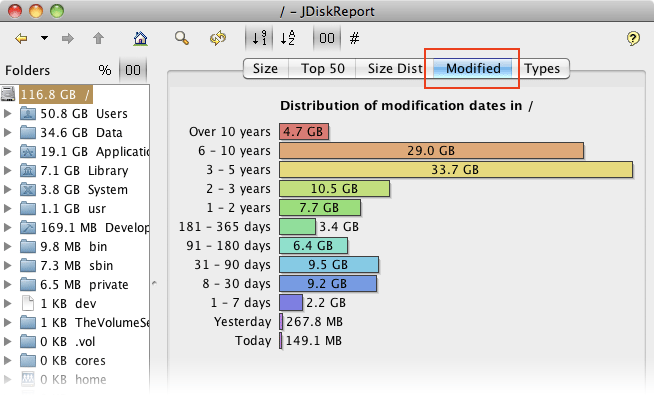Click the Users folder icon

tap(28, 113)
